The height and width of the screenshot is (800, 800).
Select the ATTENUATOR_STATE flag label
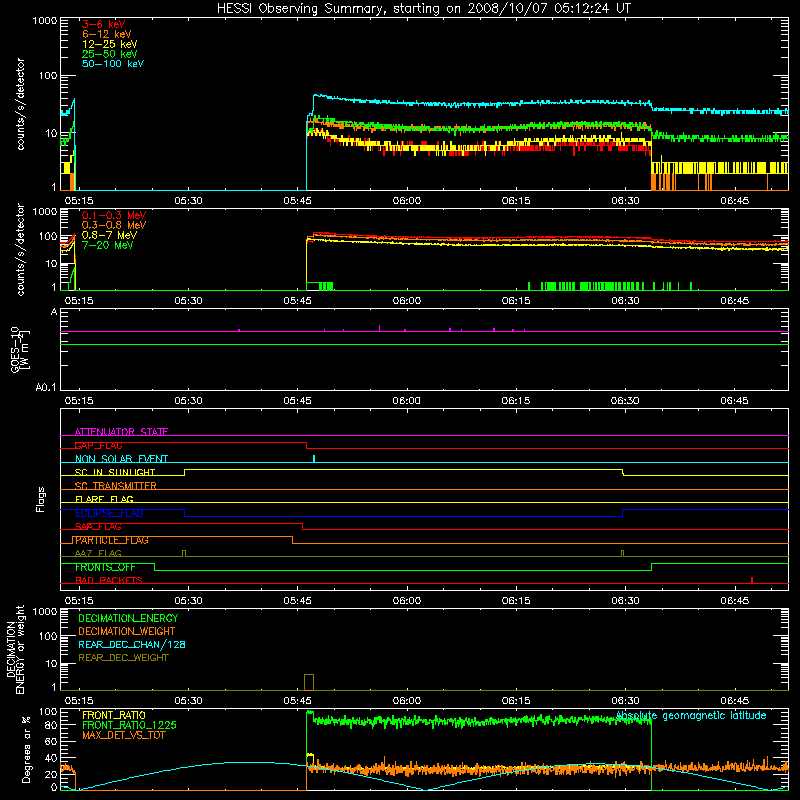click(121, 432)
